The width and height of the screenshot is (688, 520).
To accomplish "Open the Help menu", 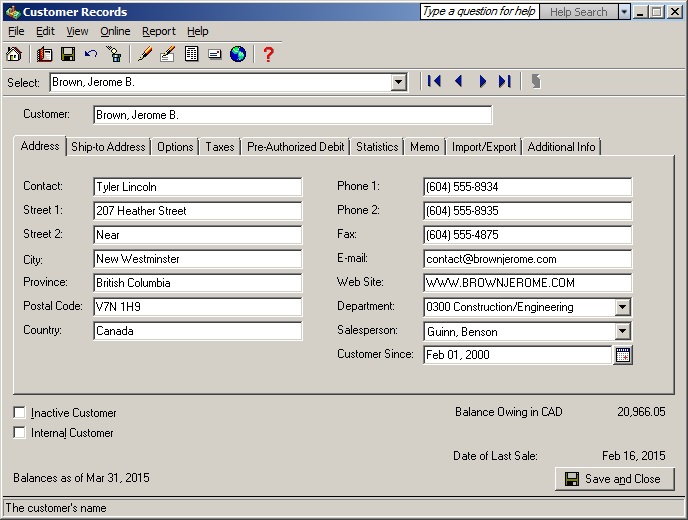I will [x=197, y=32].
